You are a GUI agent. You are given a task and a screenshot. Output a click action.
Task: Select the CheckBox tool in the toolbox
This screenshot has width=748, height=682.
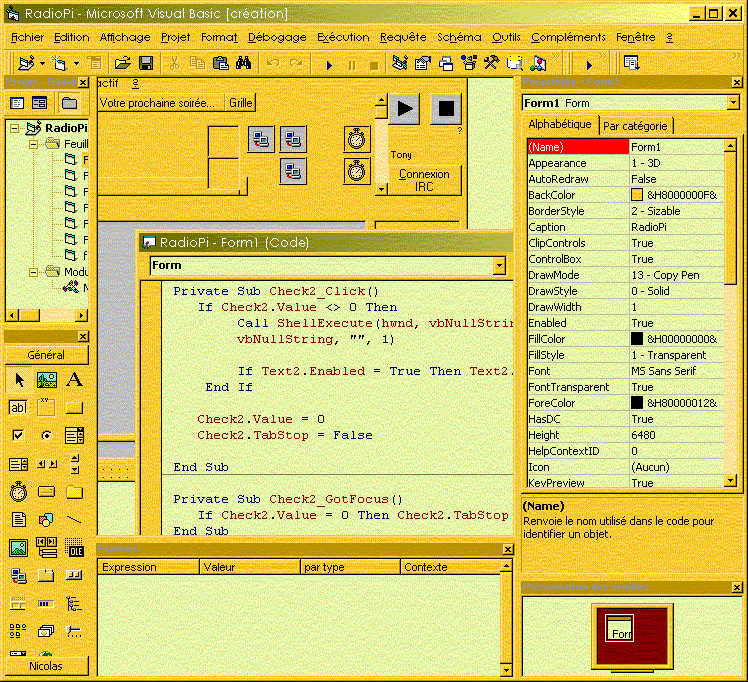point(18,435)
